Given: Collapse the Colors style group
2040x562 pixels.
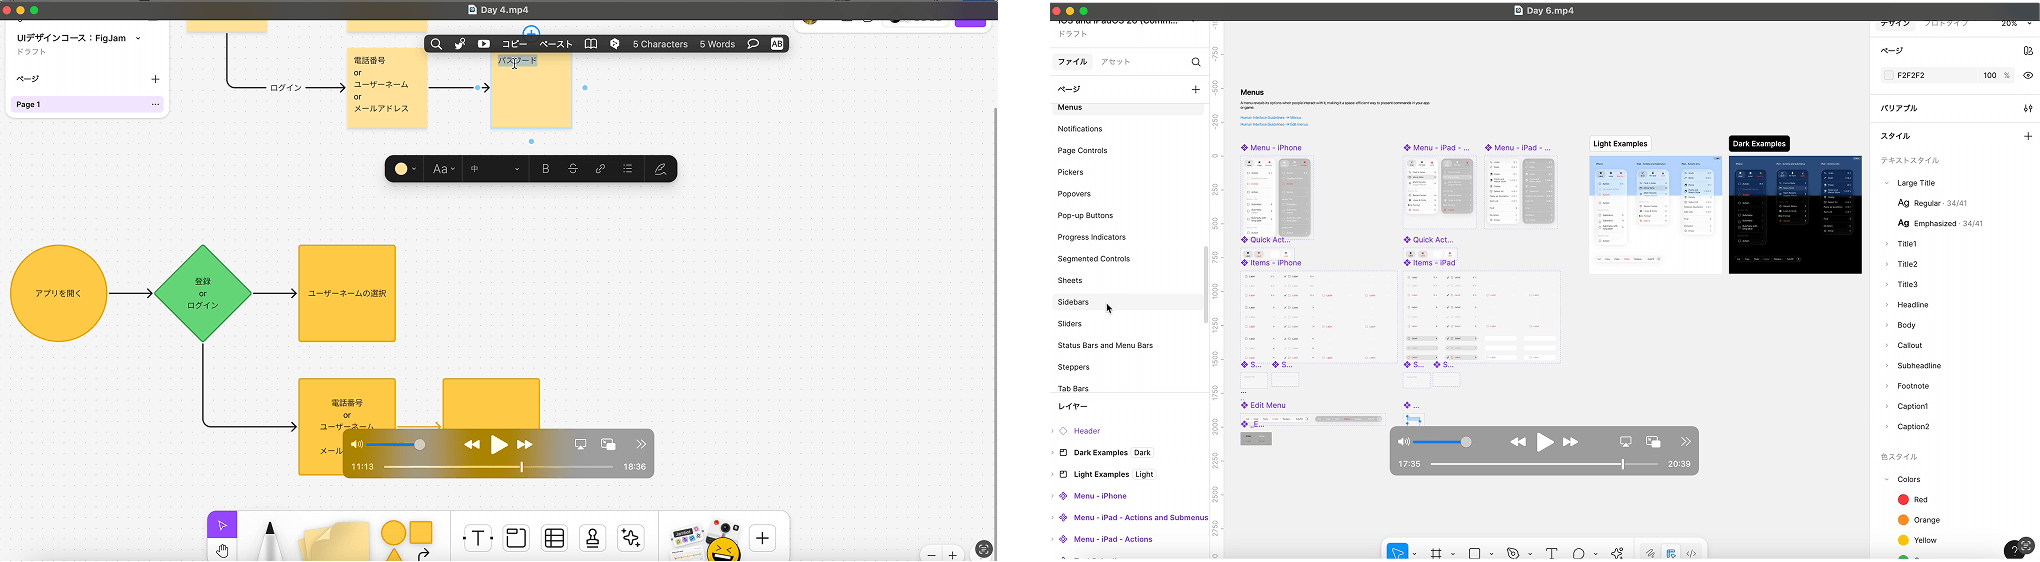Looking at the screenshot, I should (1887, 480).
